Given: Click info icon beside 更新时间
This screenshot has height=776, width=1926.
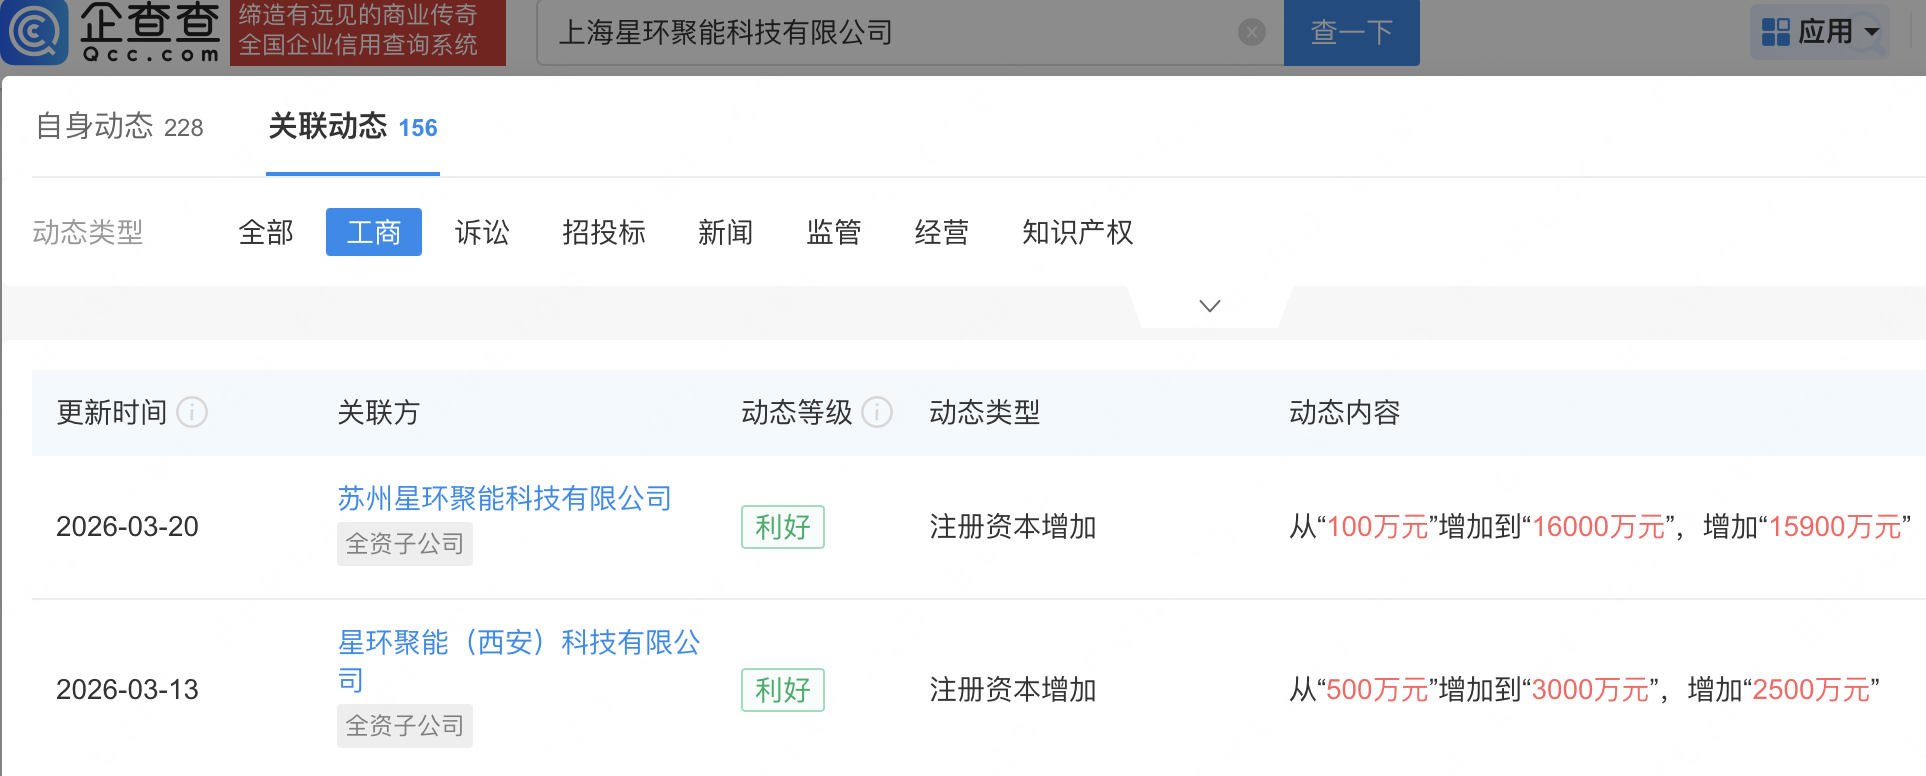Looking at the screenshot, I should coord(192,412).
